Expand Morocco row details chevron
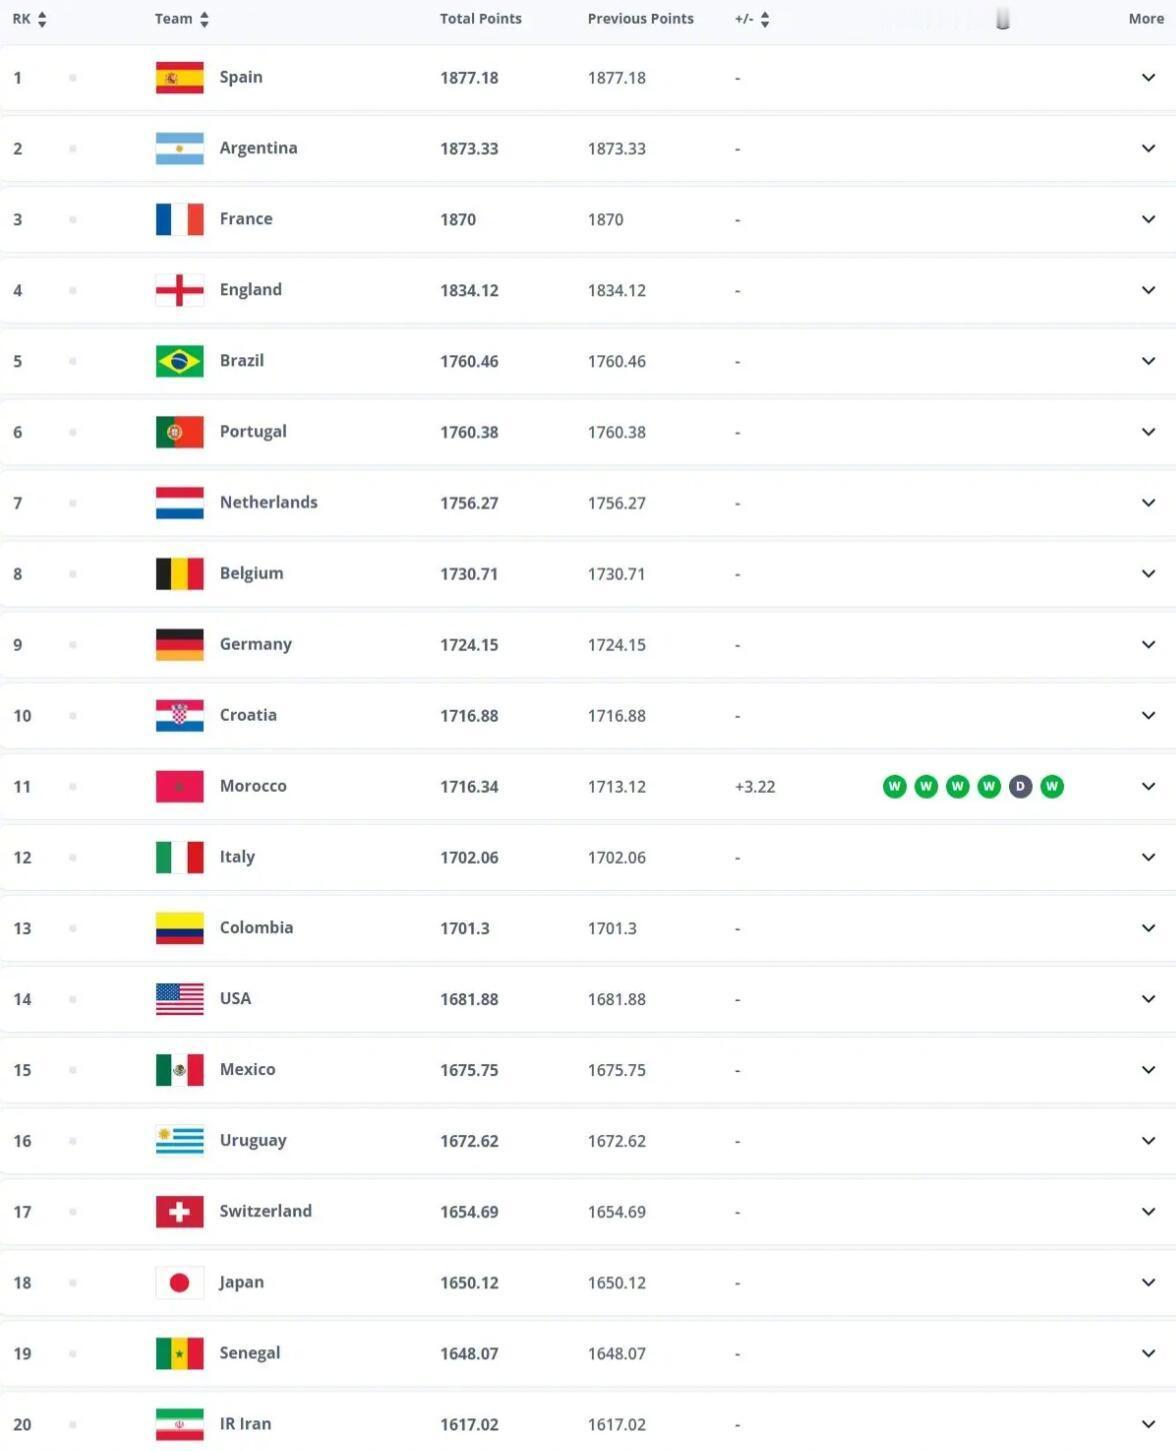Image resolution: width=1176 pixels, height=1451 pixels. click(1148, 787)
